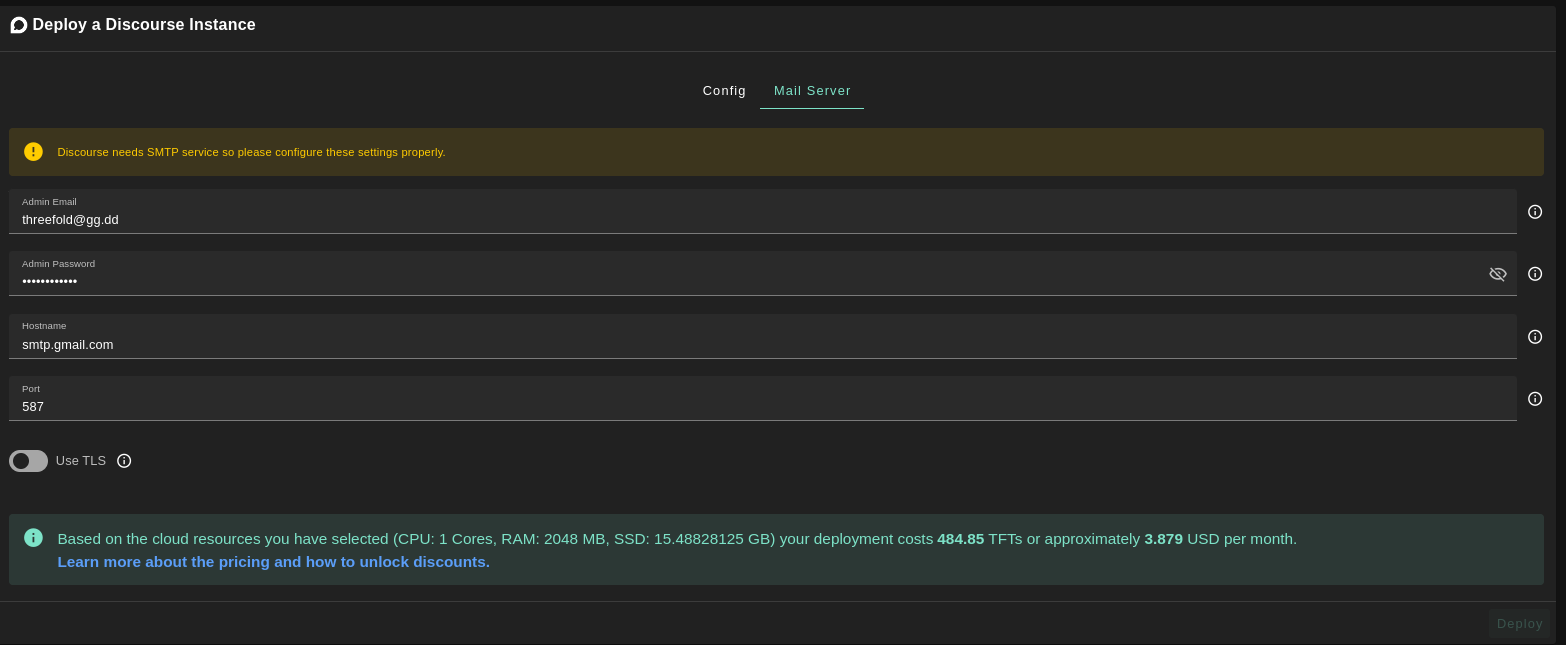Open info tooltip beside Admin Password field
Viewport: 1566px width, 645px height.
point(1535,274)
